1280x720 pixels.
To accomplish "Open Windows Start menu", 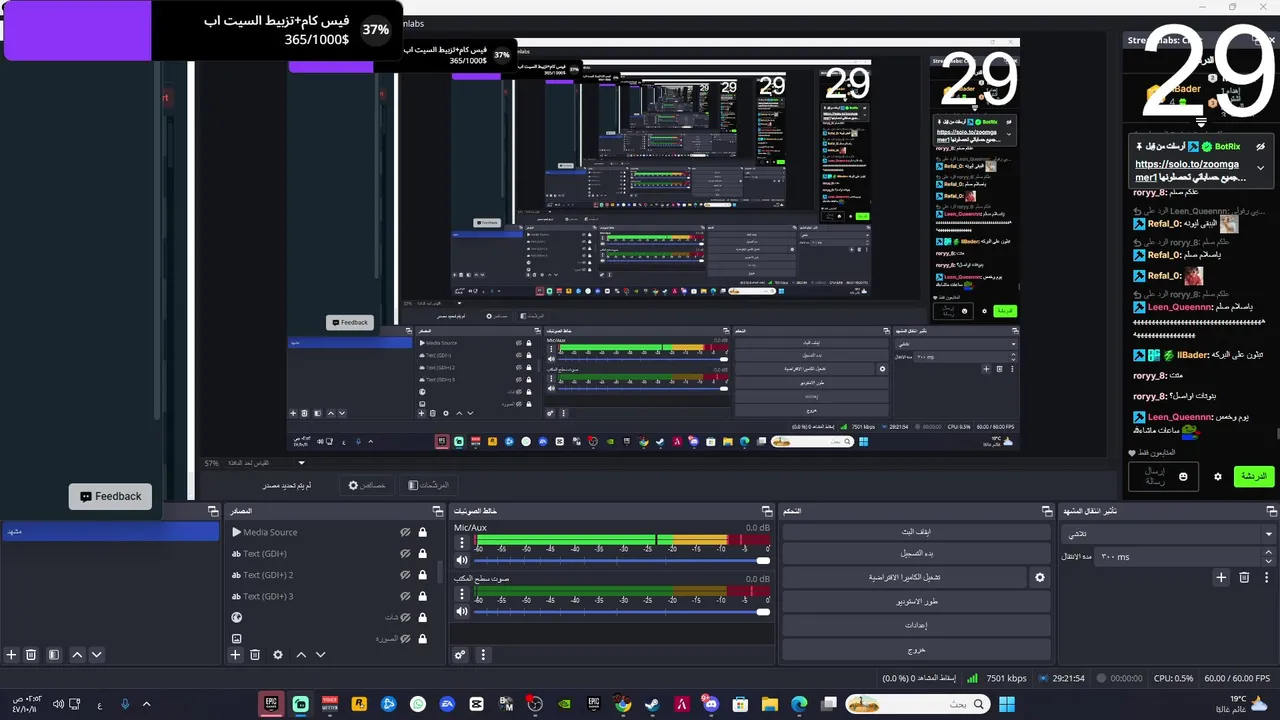I will point(1006,704).
